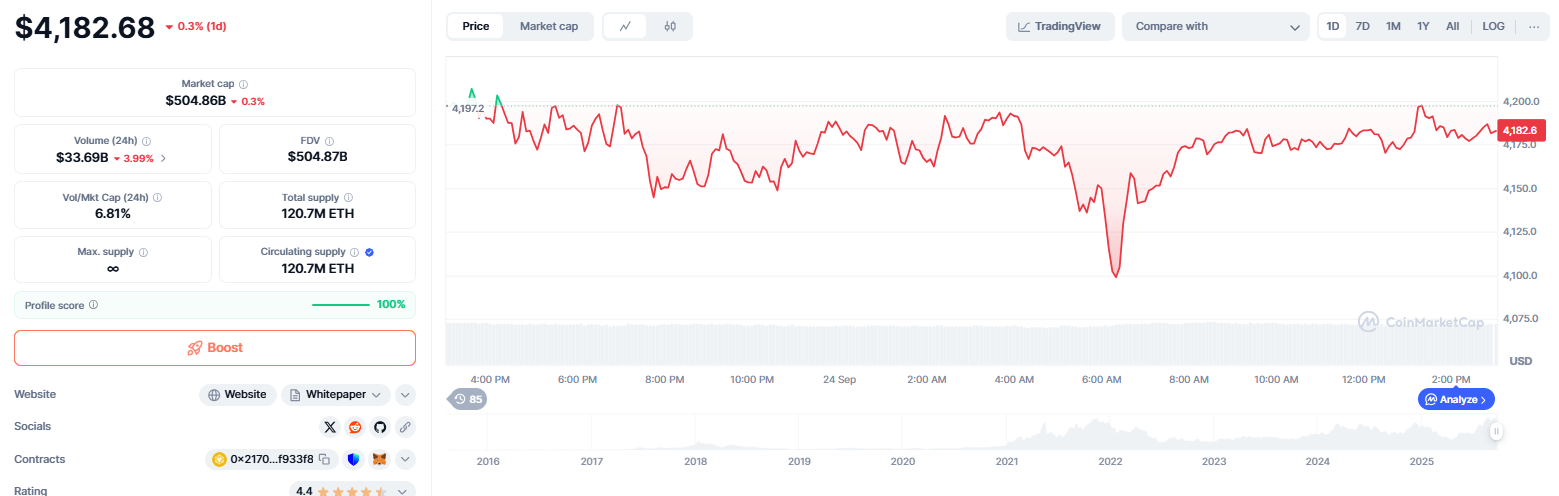The image size is (1559, 496).
Task: Click the blue verified badge by Circulating supply
Action: tap(370, 253)
